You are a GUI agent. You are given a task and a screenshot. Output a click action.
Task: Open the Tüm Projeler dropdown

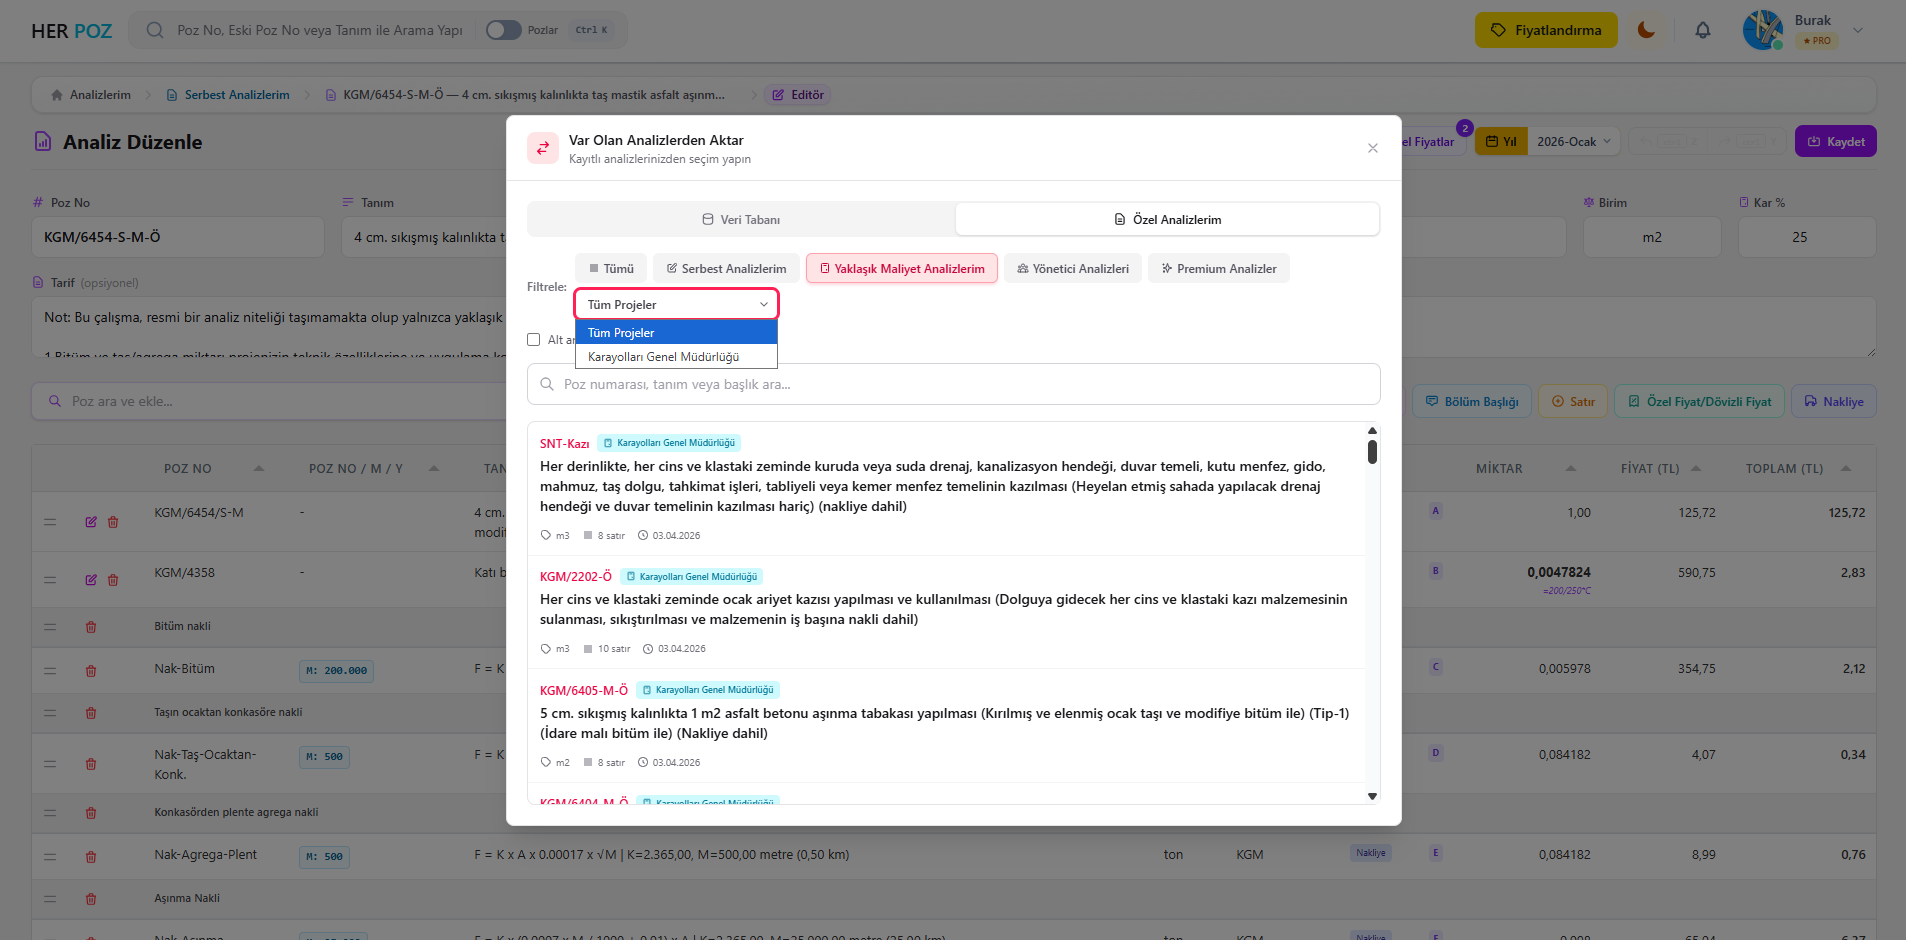[677, 304]
